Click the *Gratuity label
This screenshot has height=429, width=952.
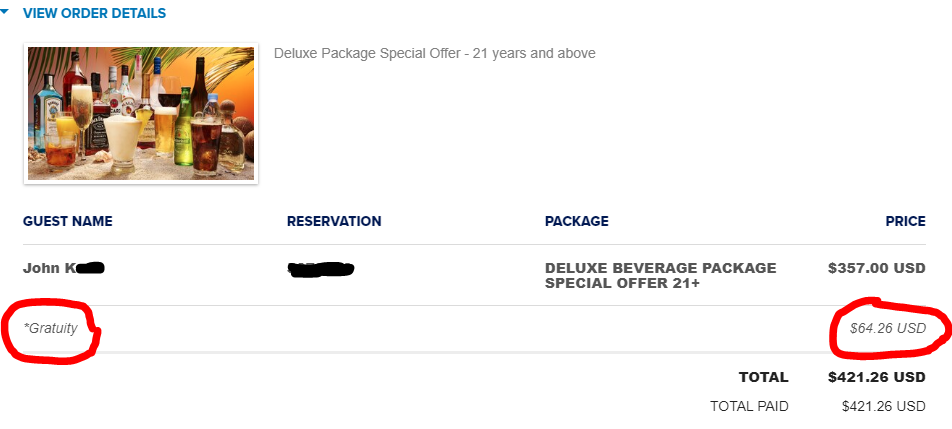[x=50, y=328]
